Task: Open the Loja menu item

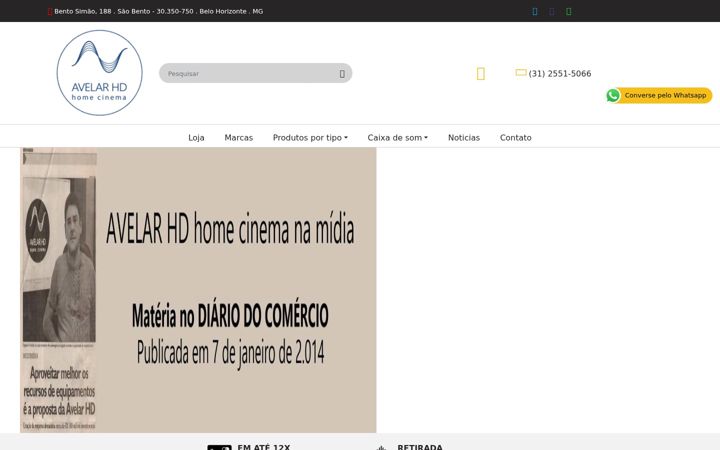Action: tap(196, 138)
